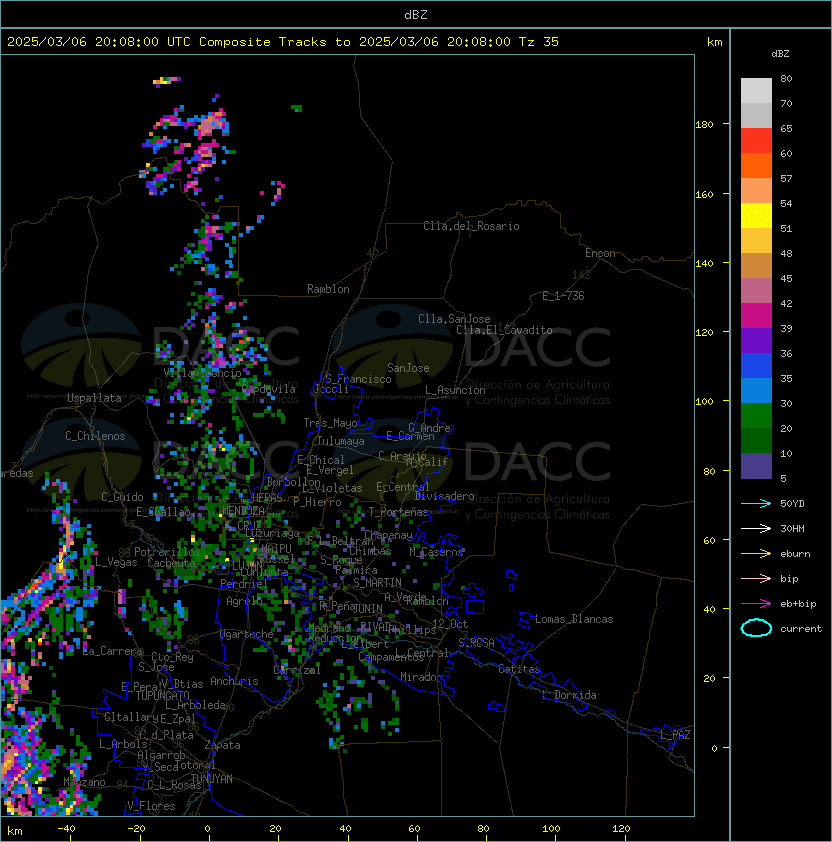Click the eburn yellow arrow legend icon

pyautogui.click(x=756, y=554)
